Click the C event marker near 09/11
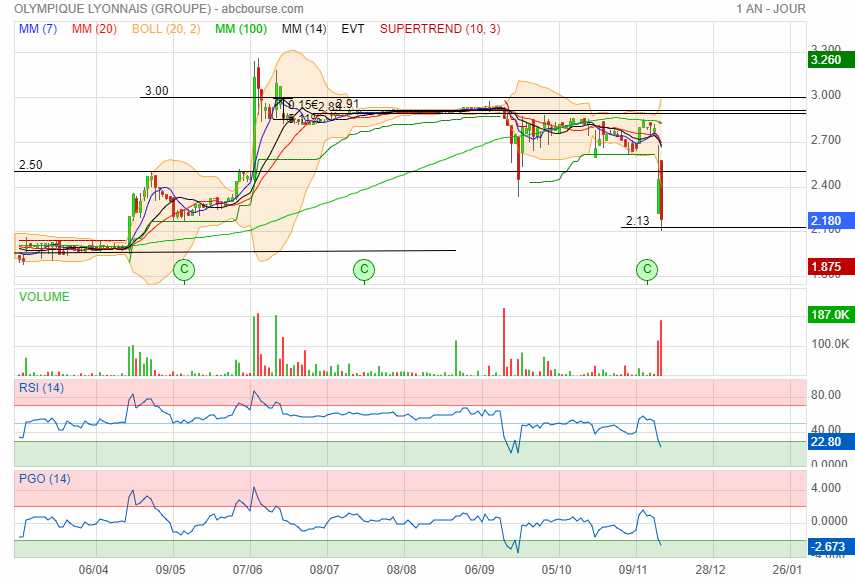855x580 pixels. tap(647, 269)
